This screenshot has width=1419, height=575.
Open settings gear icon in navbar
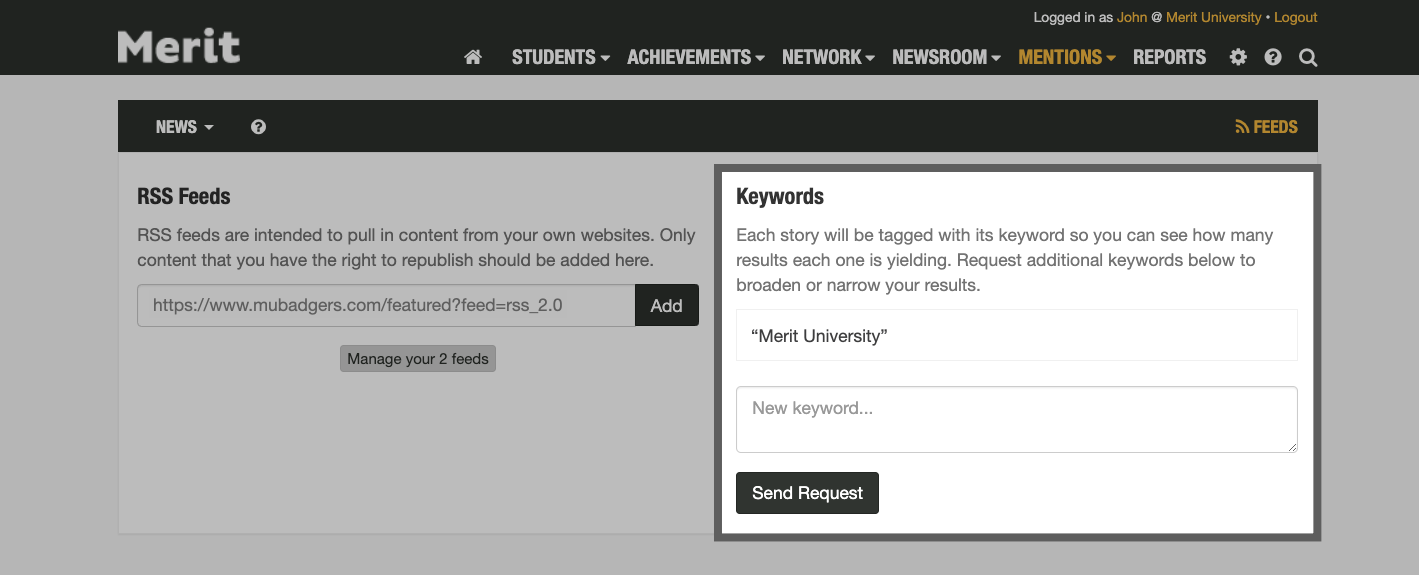1238,57
